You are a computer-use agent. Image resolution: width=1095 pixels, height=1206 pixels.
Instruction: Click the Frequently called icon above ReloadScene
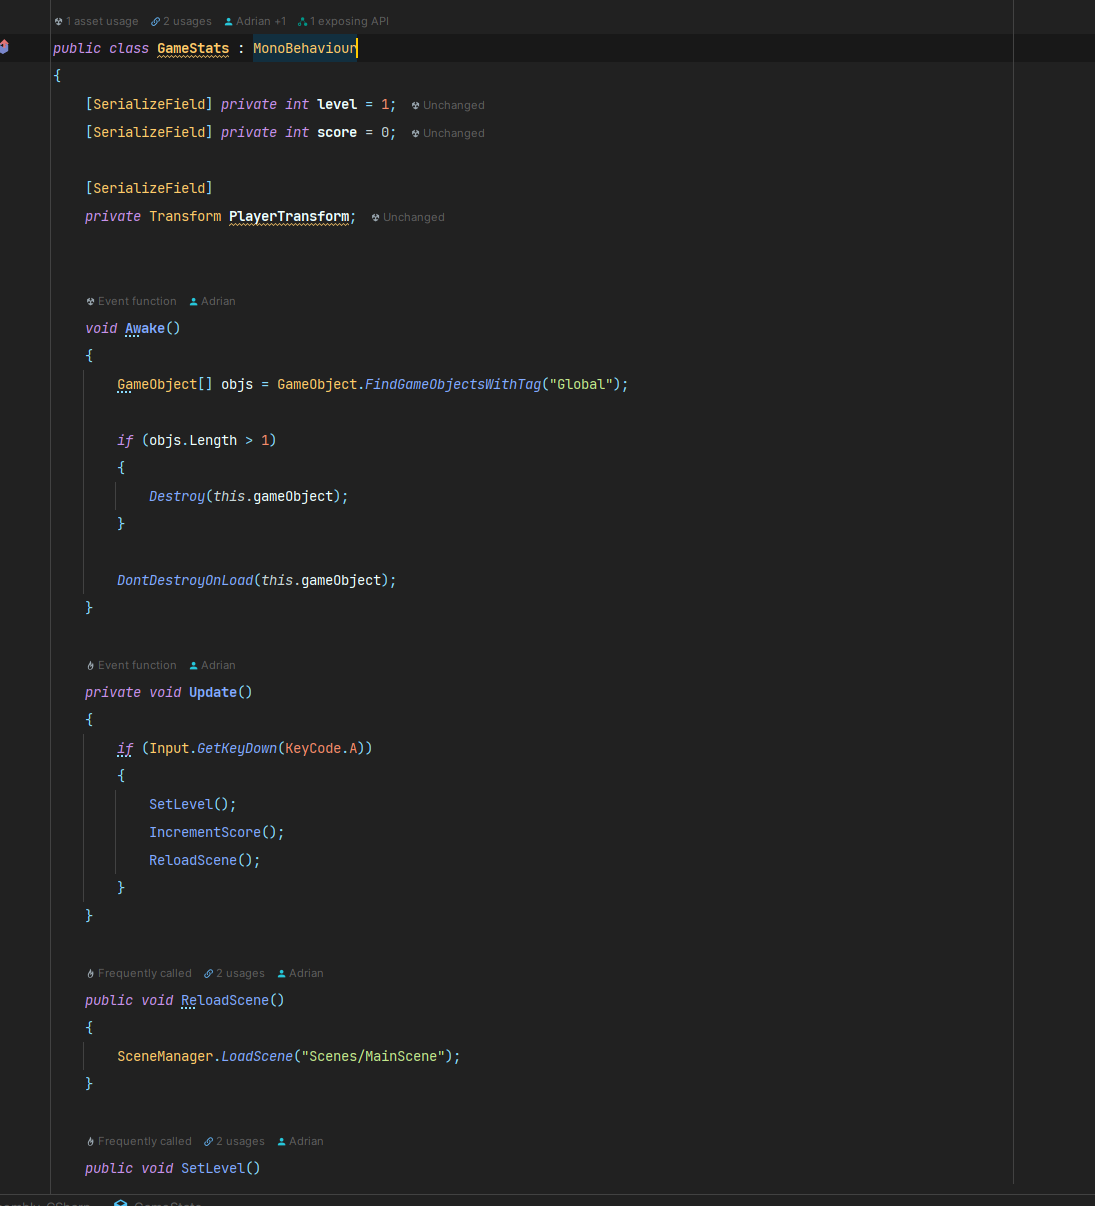pos(91,973)
